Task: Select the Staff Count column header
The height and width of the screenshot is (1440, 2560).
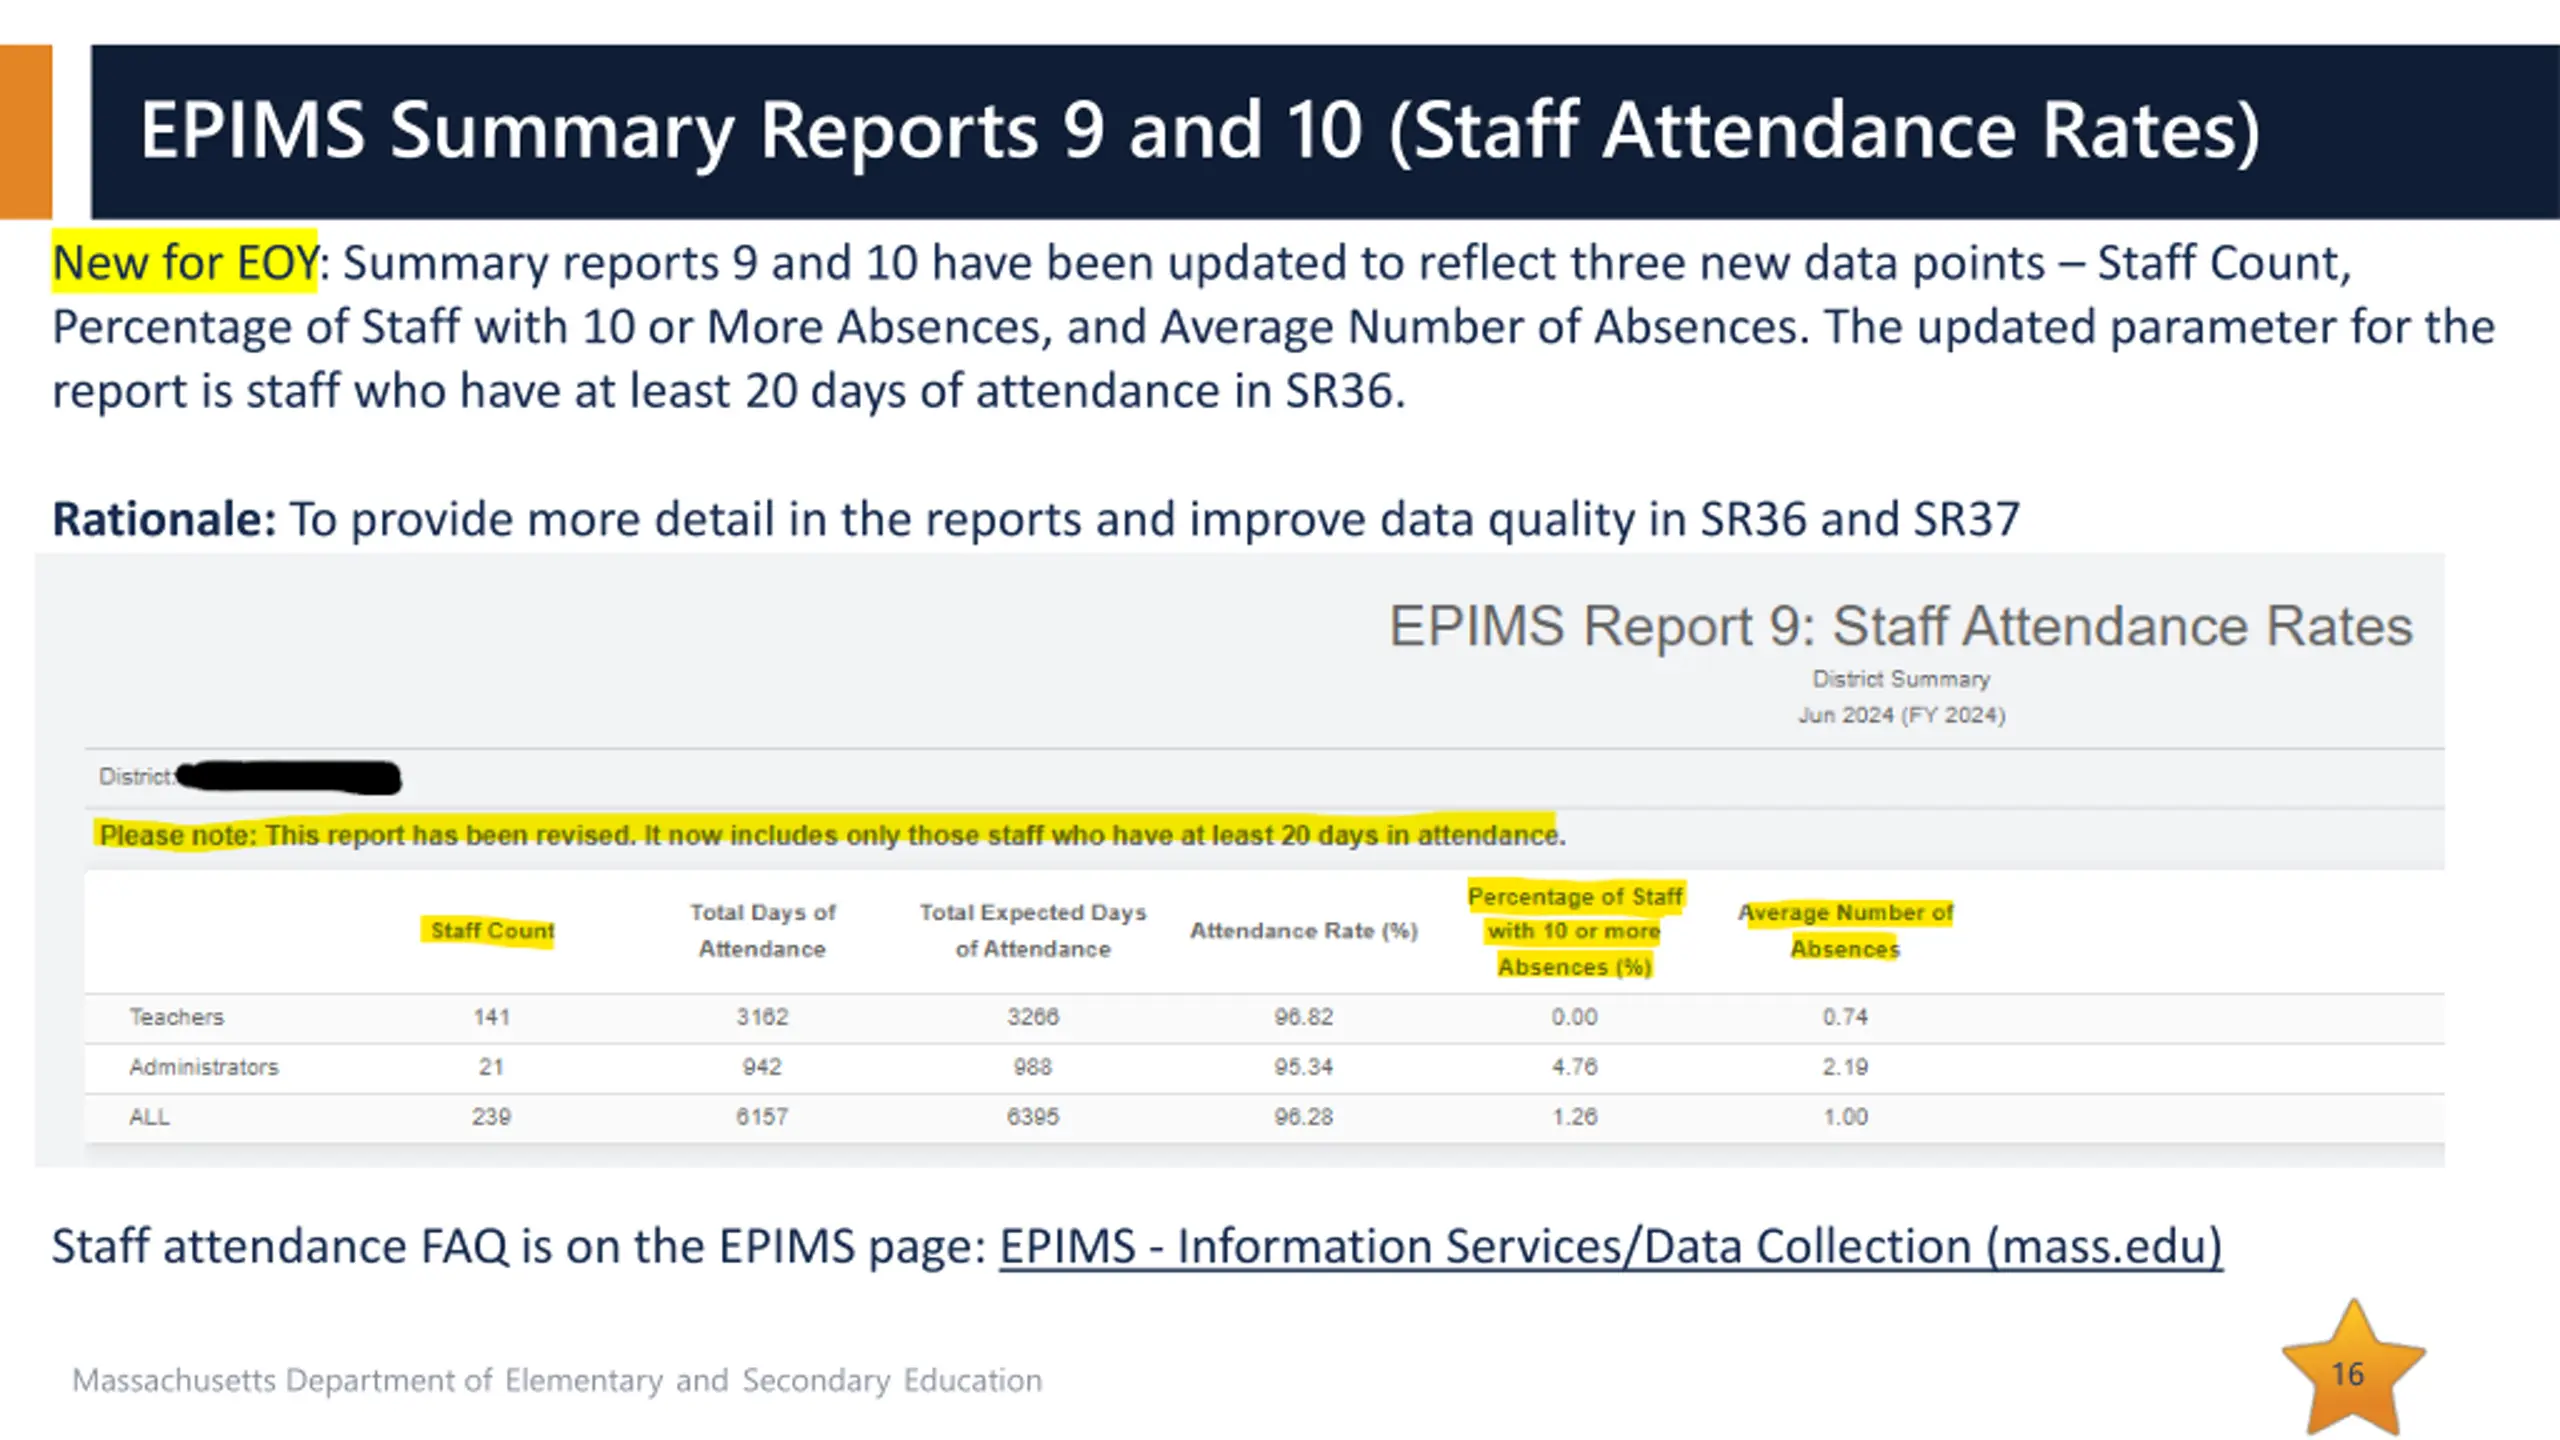Action: pyautogui.click(x=491, y=931)
